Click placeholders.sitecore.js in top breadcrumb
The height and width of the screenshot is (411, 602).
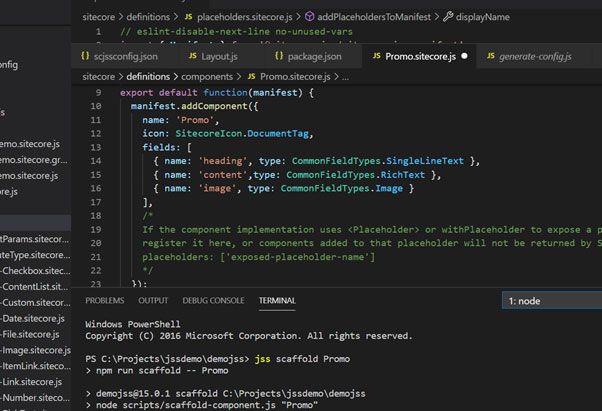pyautogui.click(x=245, y=17)
